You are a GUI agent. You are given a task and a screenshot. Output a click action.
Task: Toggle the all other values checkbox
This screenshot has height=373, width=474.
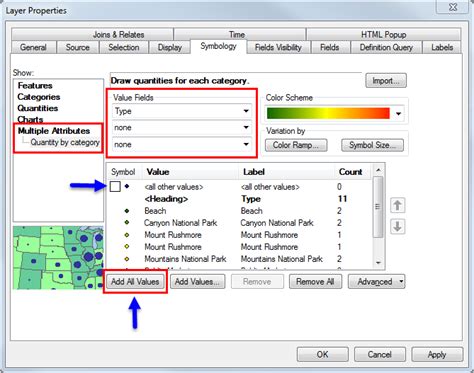tap(115, 186)
